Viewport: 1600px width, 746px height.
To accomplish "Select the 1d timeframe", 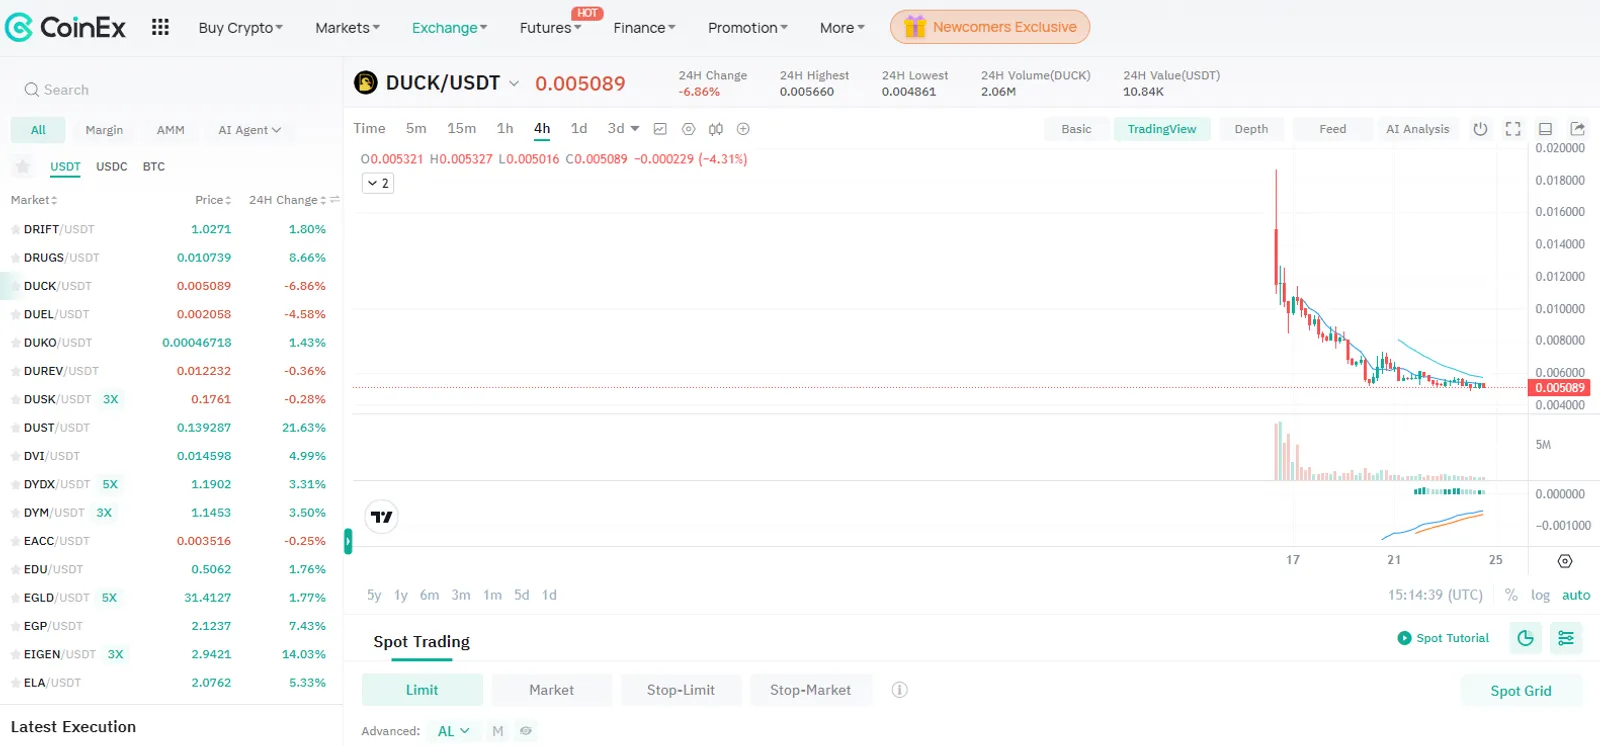I will pos(579,128).
